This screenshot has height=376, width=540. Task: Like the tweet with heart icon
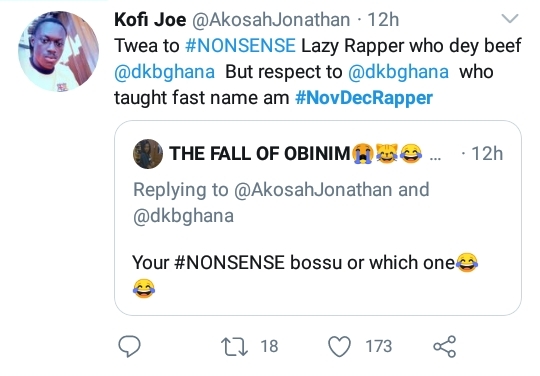tap(340, 346)
